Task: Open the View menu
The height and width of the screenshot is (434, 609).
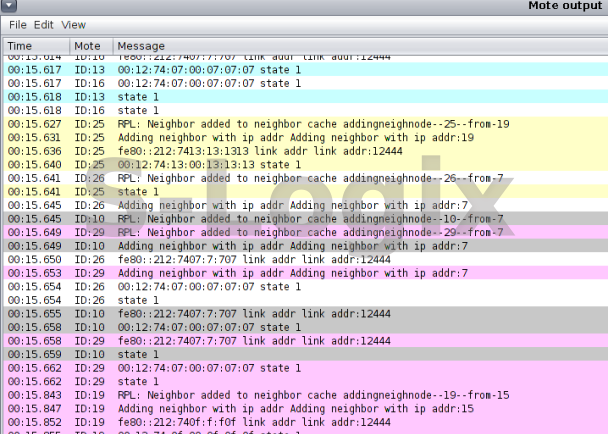Action: (73, 25)
